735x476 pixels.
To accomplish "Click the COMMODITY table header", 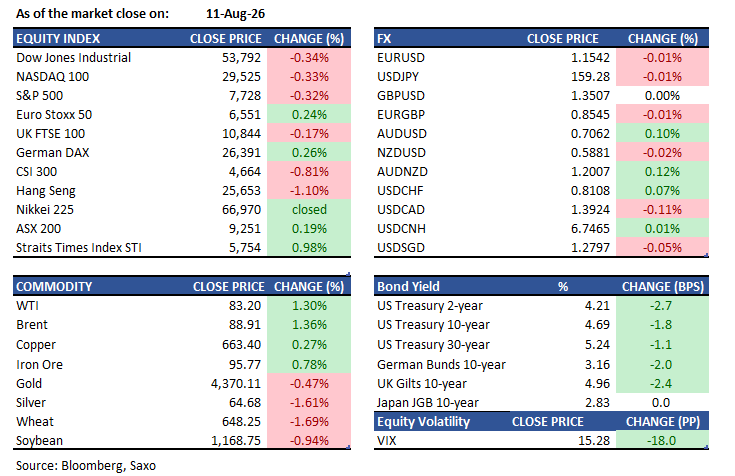I will point(54,287).
